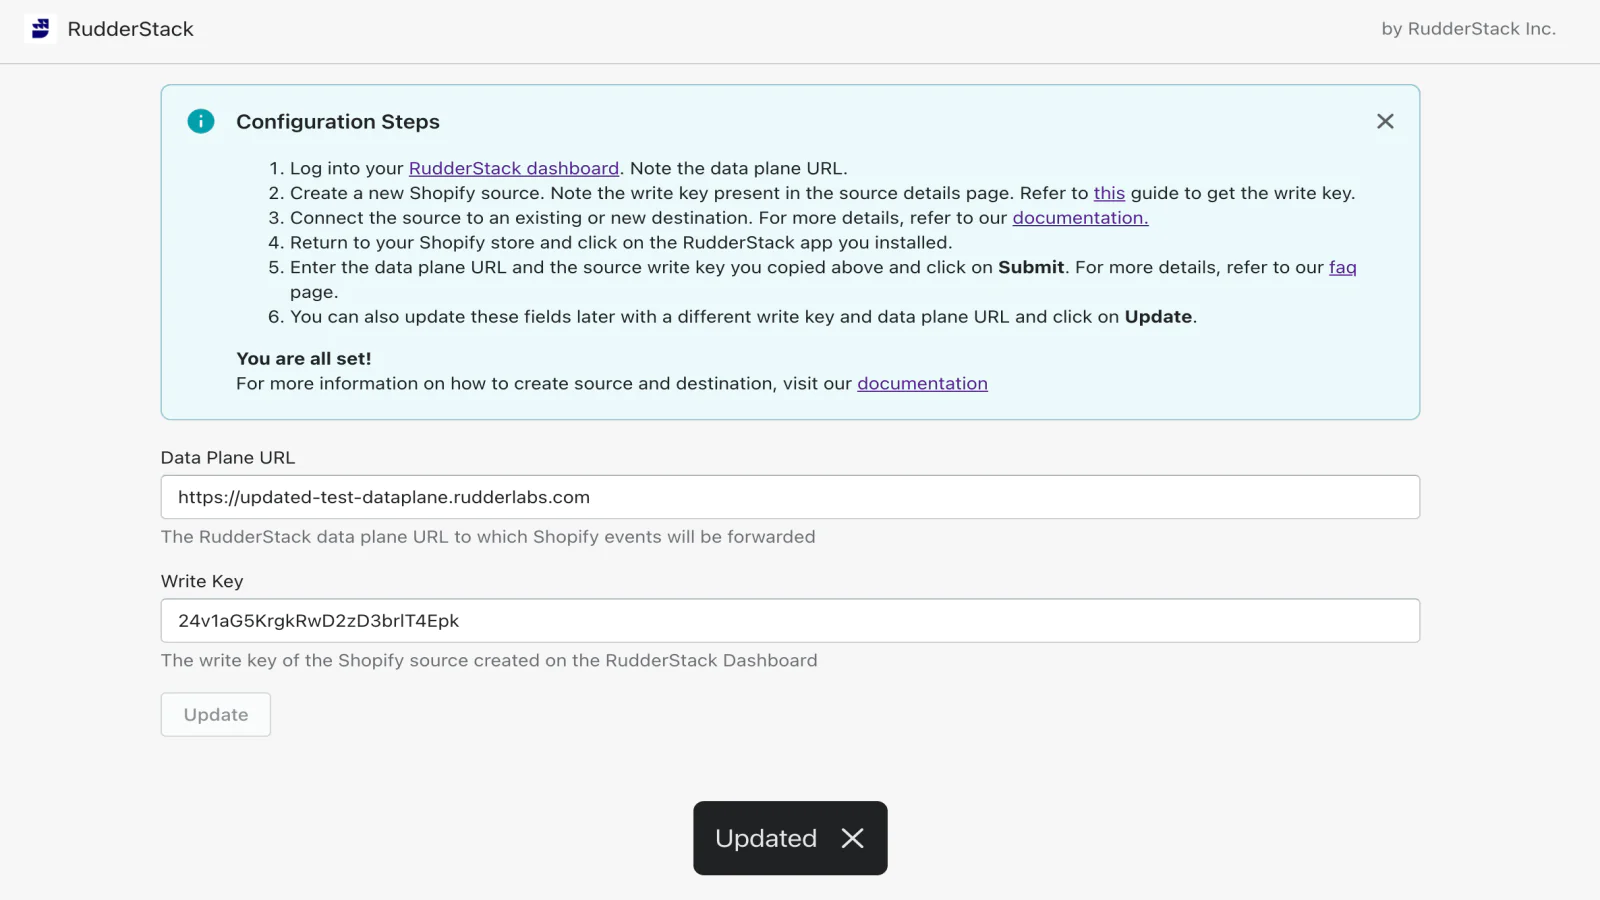Screen dimensions: 1600x900
Task: Click the Data Plane URL input field
Action: [790, 496]
